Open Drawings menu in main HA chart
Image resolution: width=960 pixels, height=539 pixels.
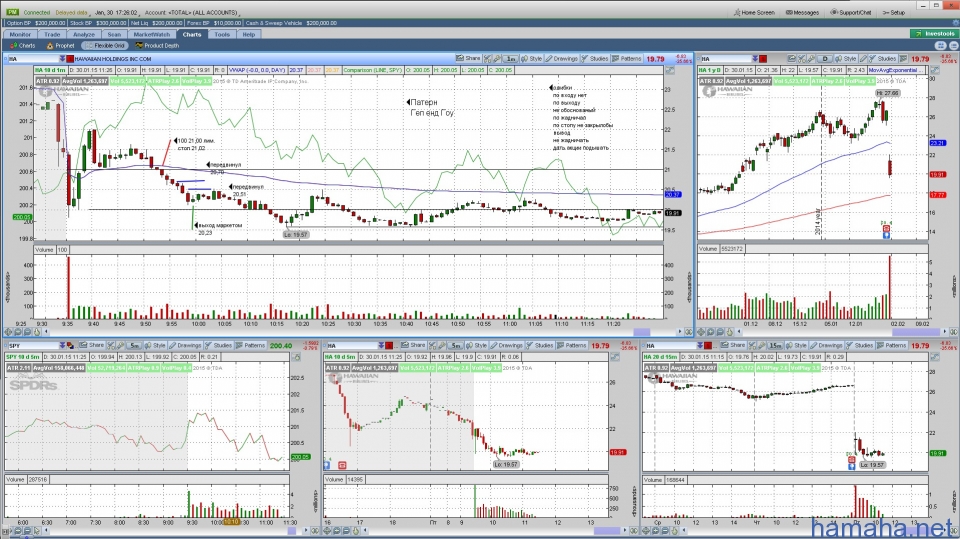(561, 59)
